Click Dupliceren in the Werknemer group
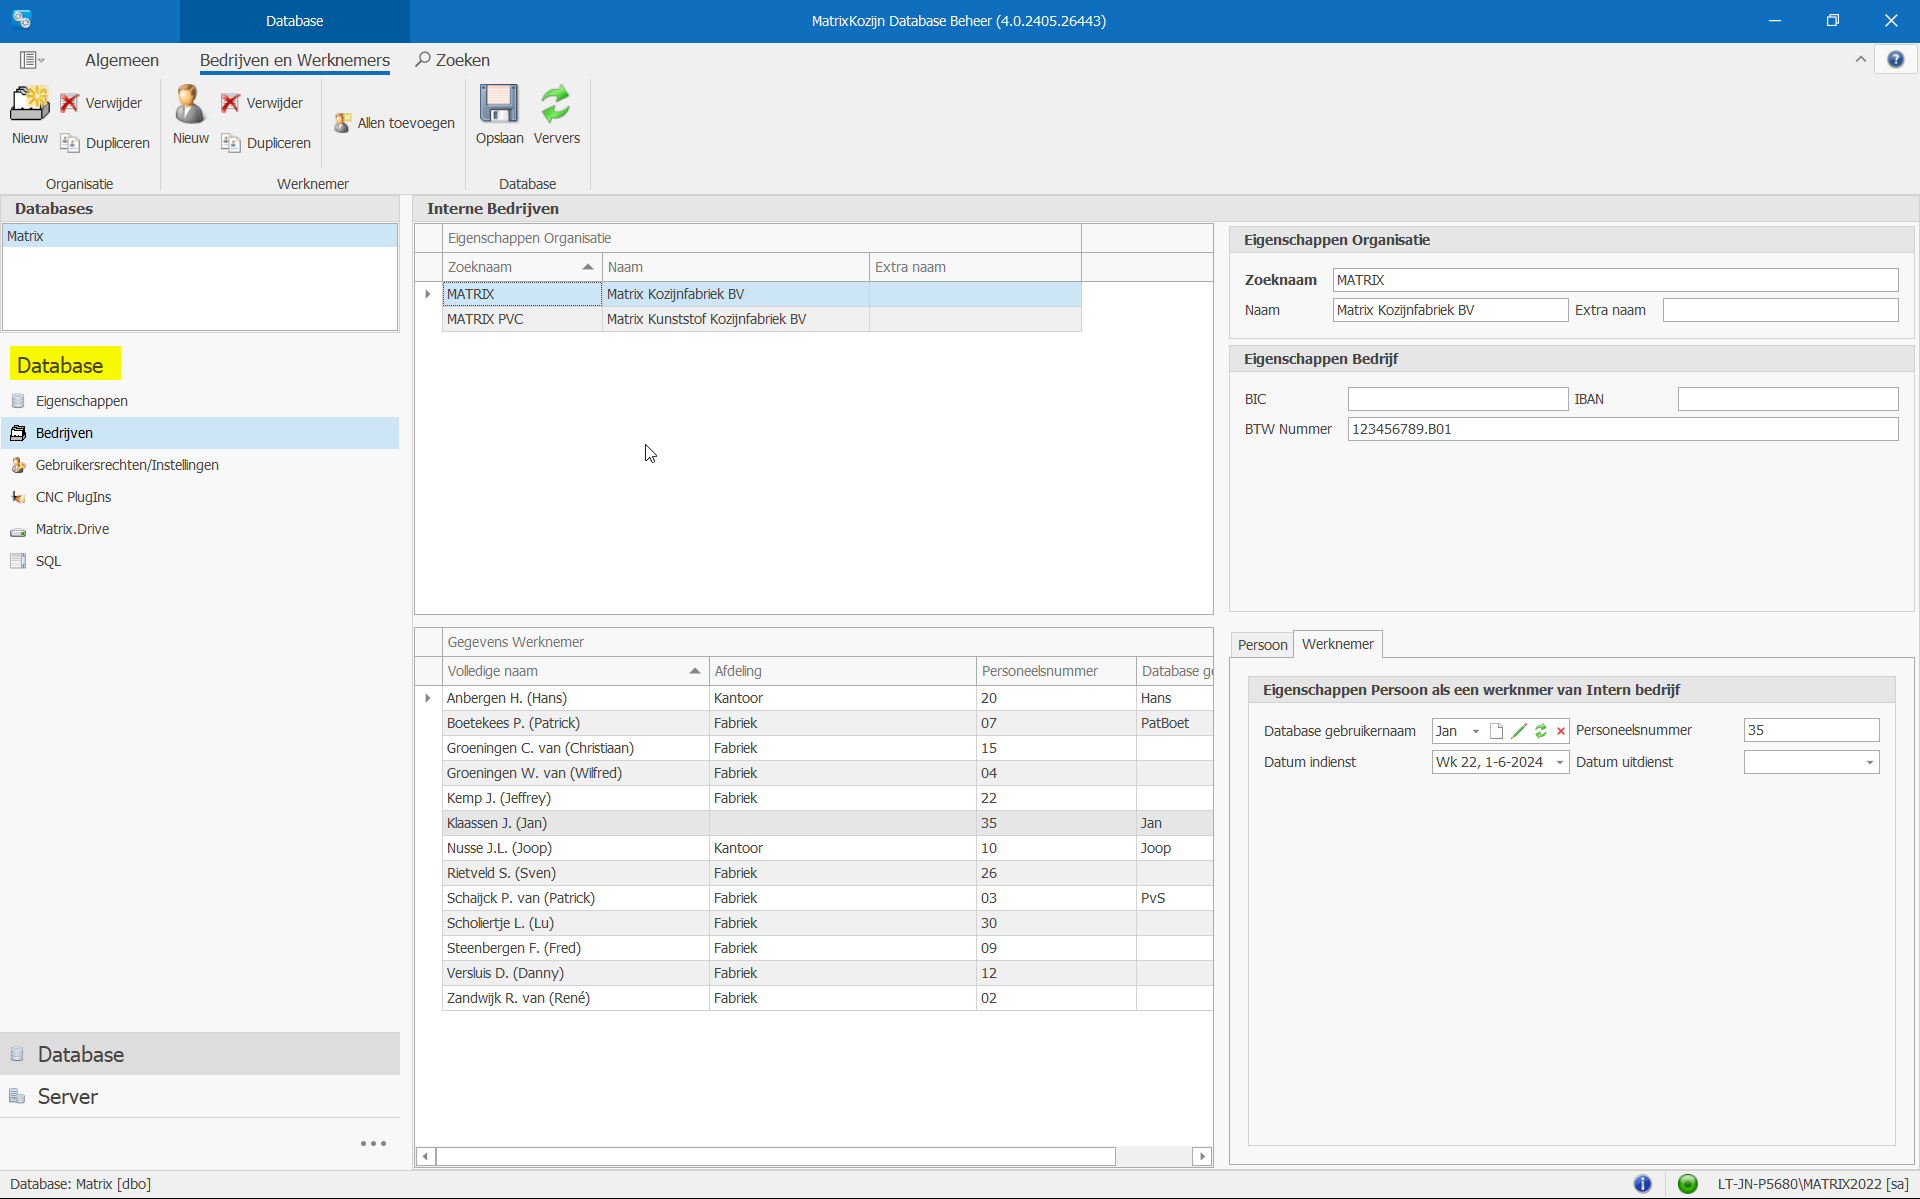This screenshot has height=1199, width=1920. pos(266,143)
